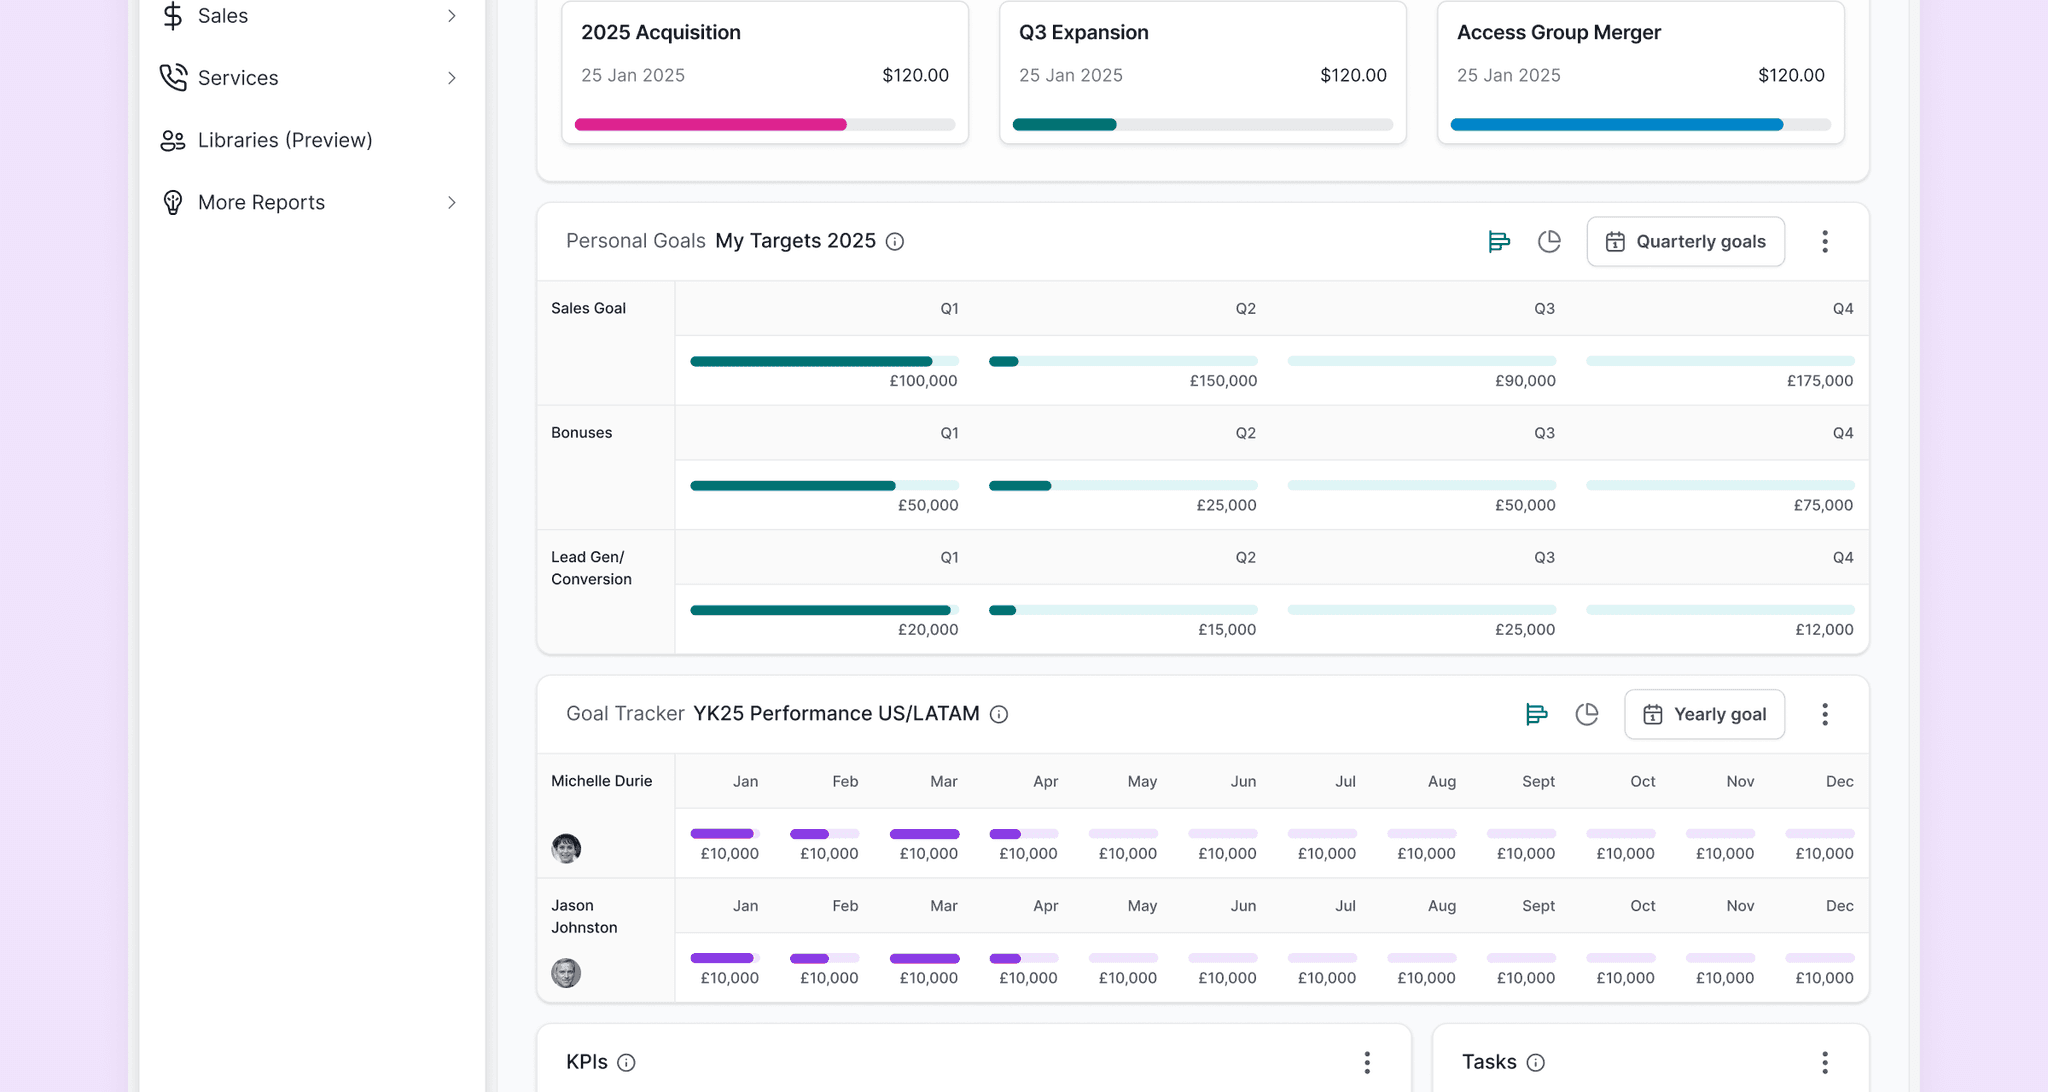Switch Goal Tracker to pie chart view
This screenshot has width=2048, height=1092.
[x=1587, y=714]
